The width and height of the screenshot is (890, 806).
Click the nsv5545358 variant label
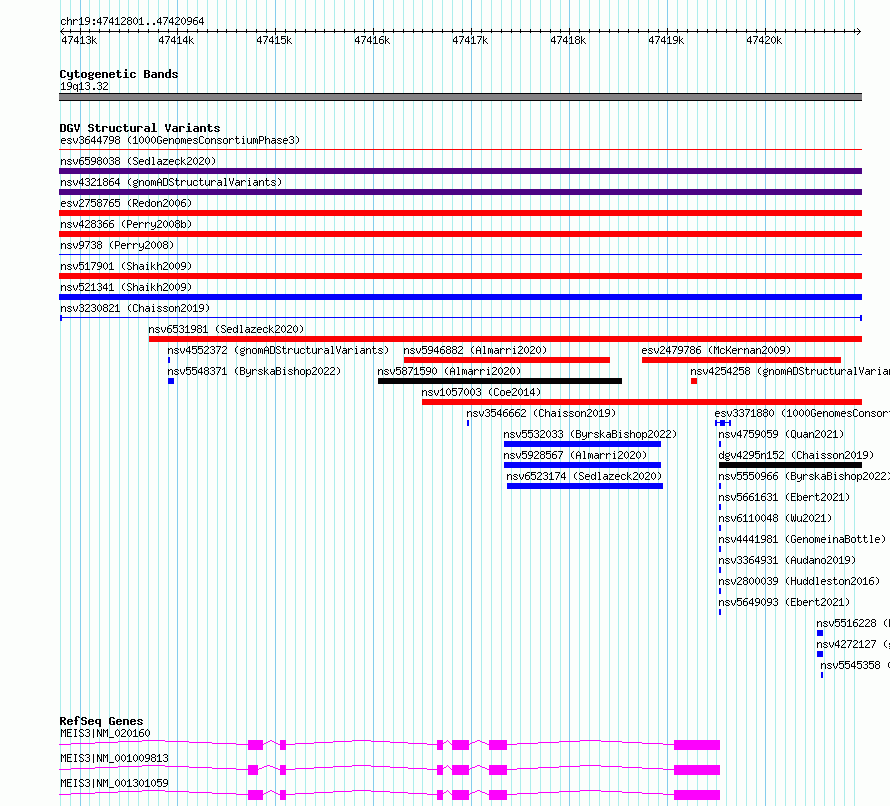[x=855, y=665]
